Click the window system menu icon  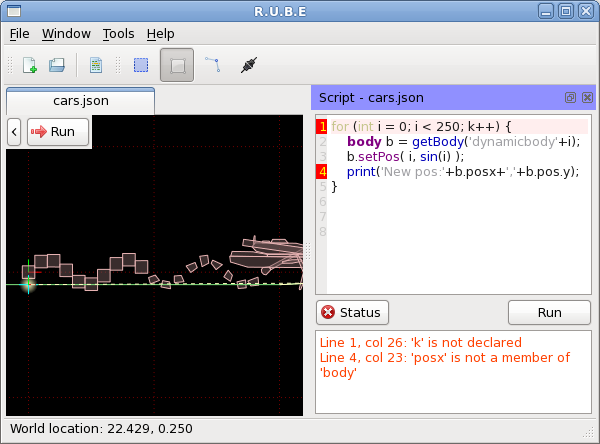click(x=14, y=11)
